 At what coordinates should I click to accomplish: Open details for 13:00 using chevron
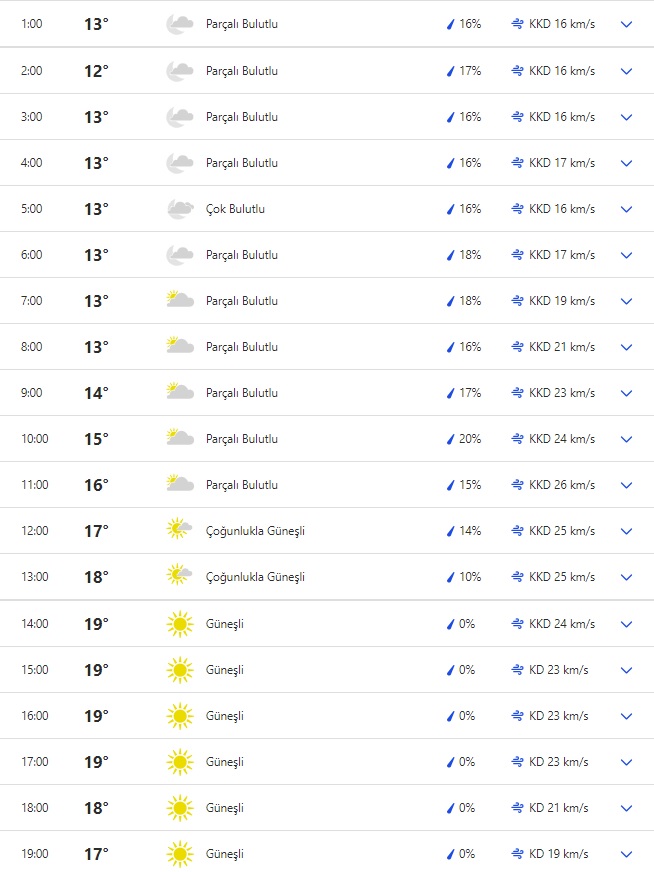(x=627, y=577)
